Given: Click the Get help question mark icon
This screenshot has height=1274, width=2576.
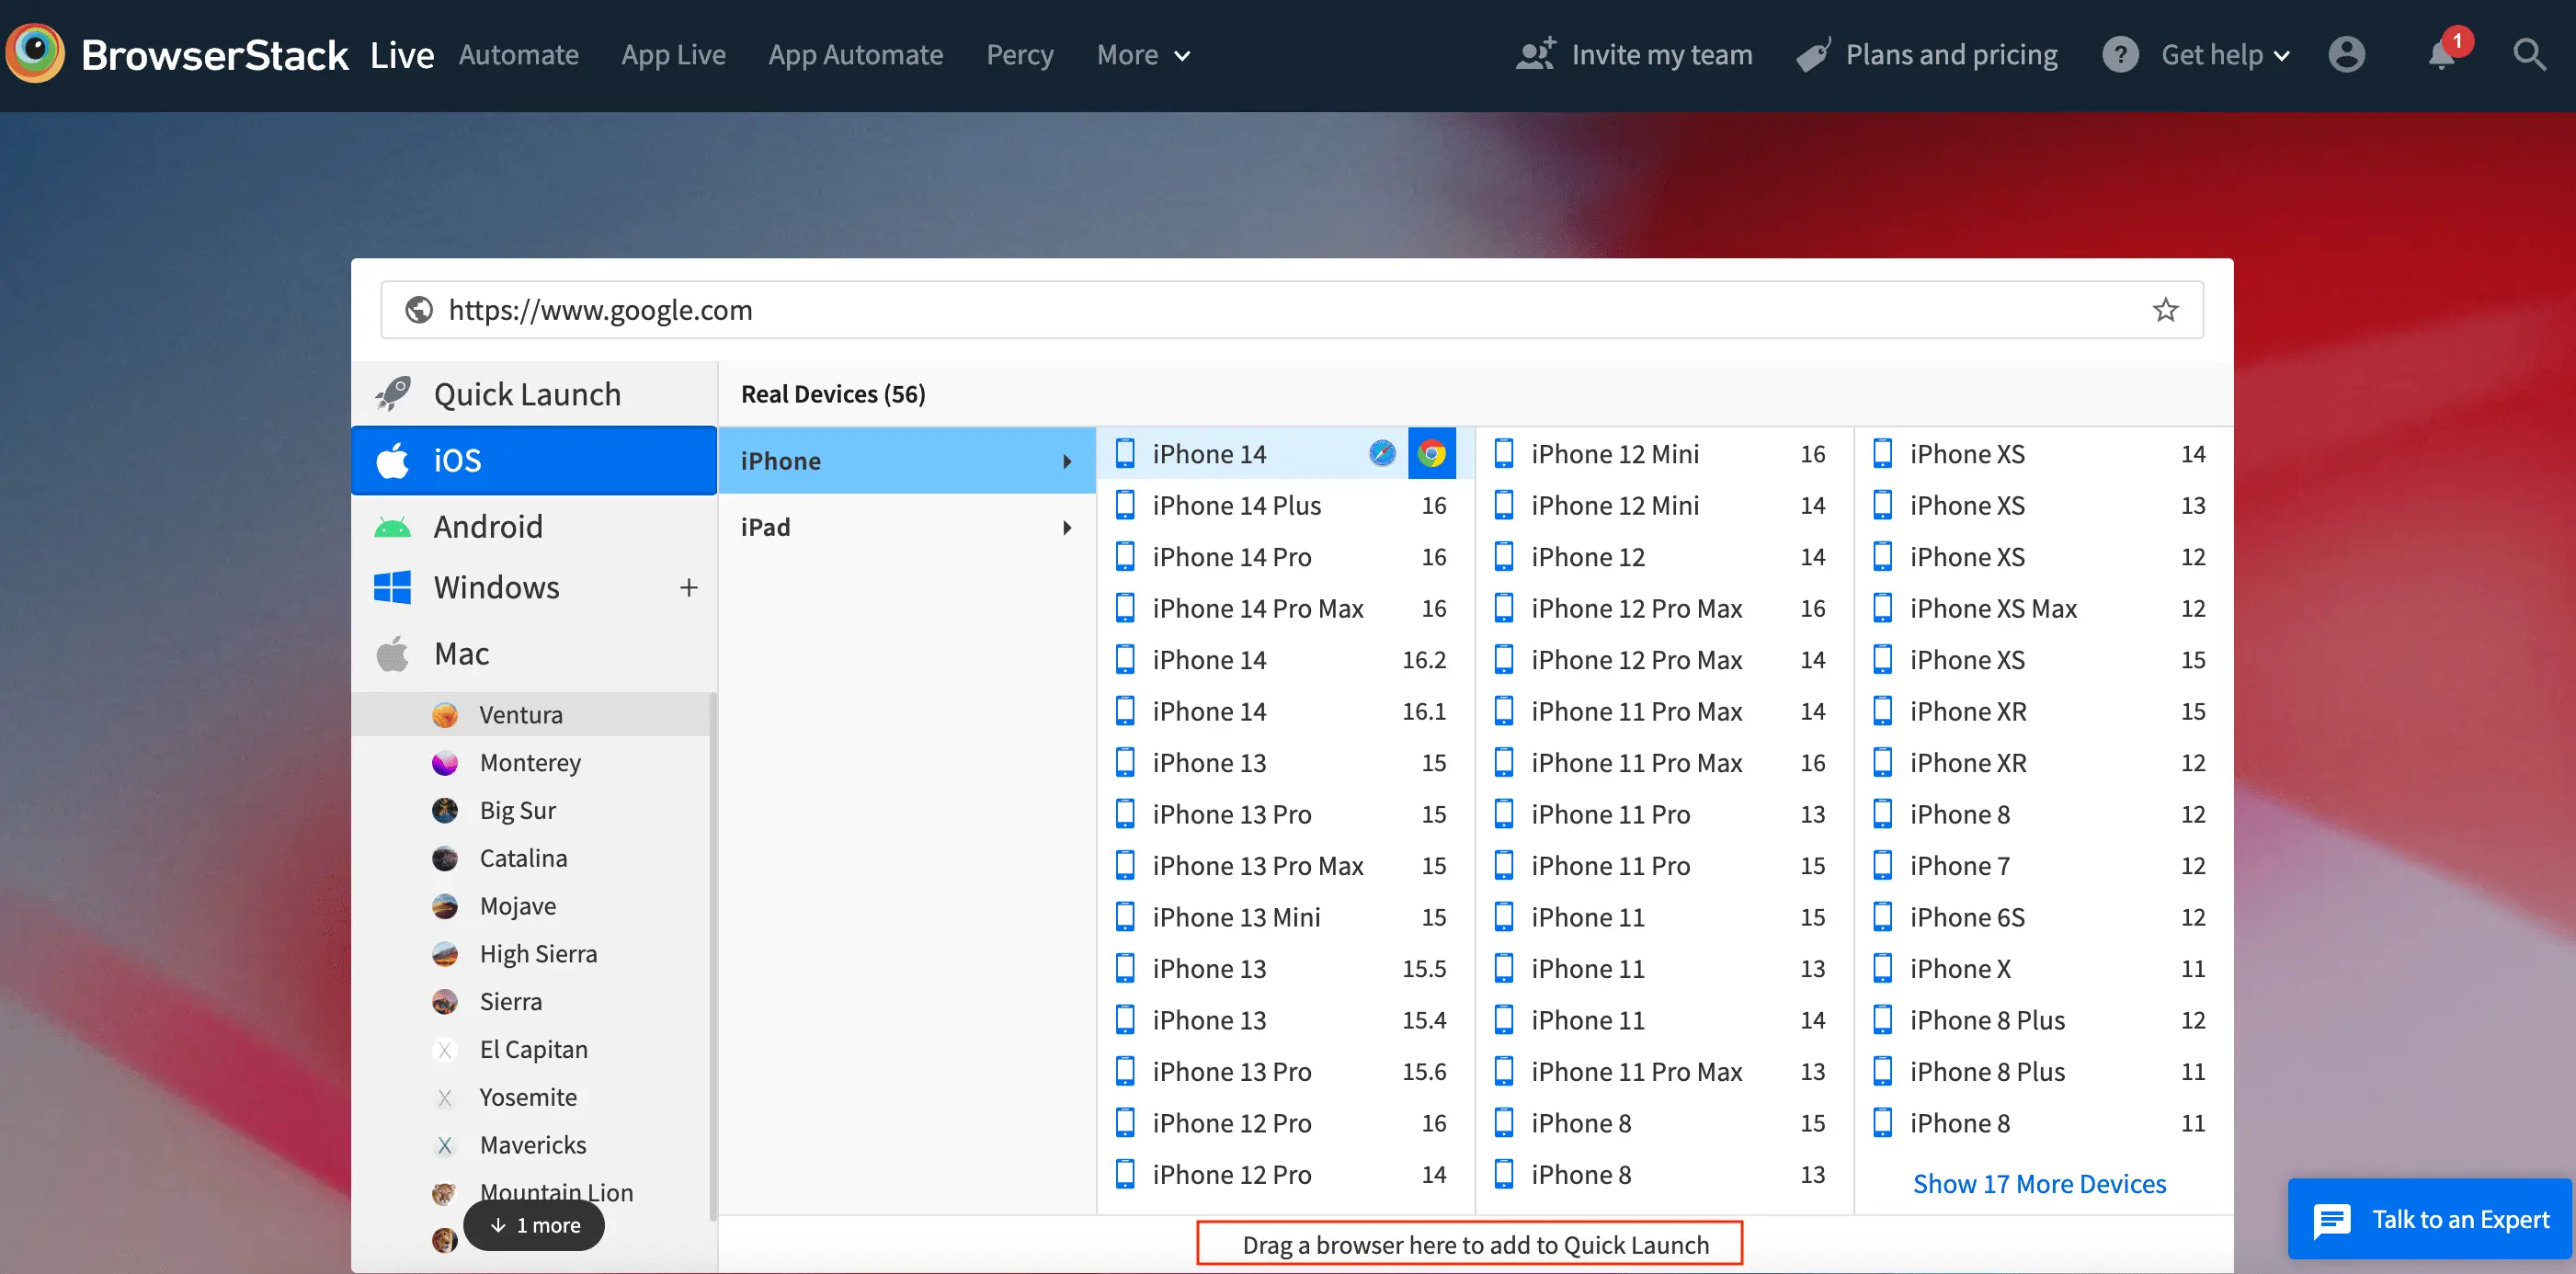Looking at the screenshot, I should [x=2120, y=54].
